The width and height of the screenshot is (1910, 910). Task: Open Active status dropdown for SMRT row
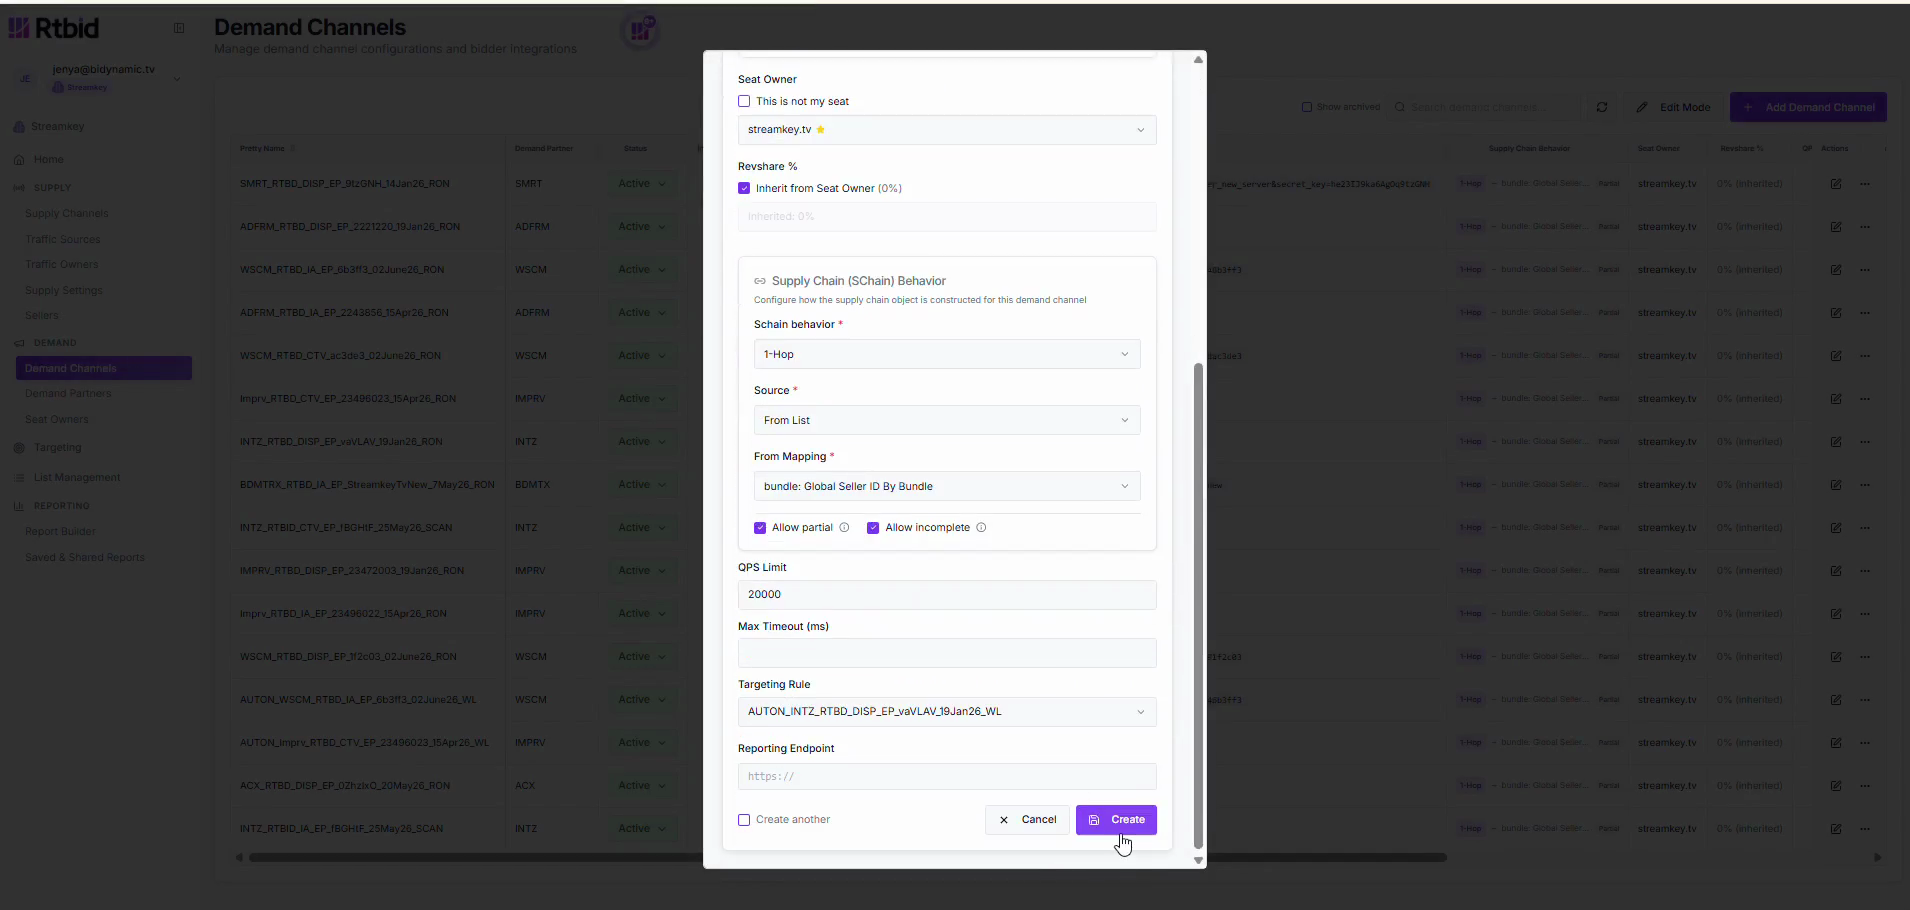tap(641, 184)
